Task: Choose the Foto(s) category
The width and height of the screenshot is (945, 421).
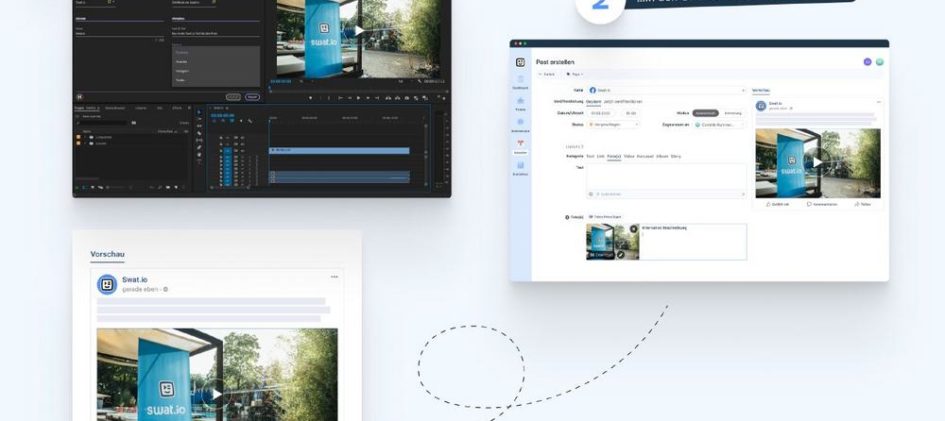Action: tap(614, 156)
